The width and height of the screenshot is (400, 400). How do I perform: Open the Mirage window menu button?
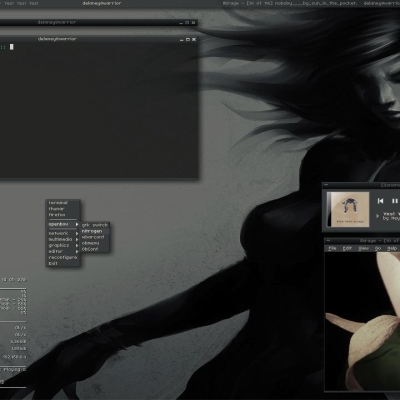(328, 240)
